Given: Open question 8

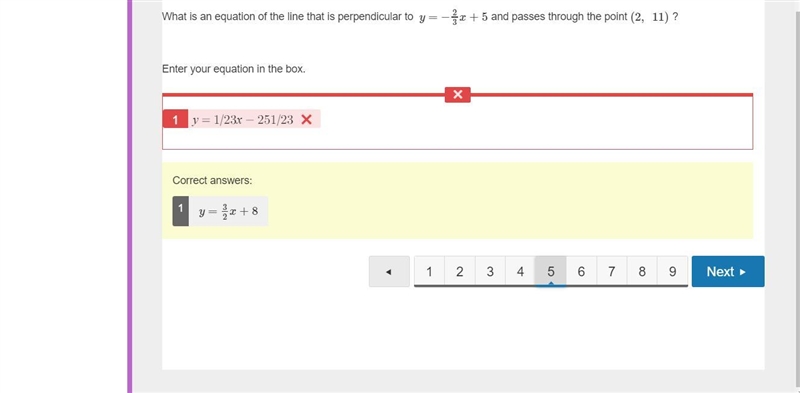Looking at the screenshot, I should pos(642,272).
